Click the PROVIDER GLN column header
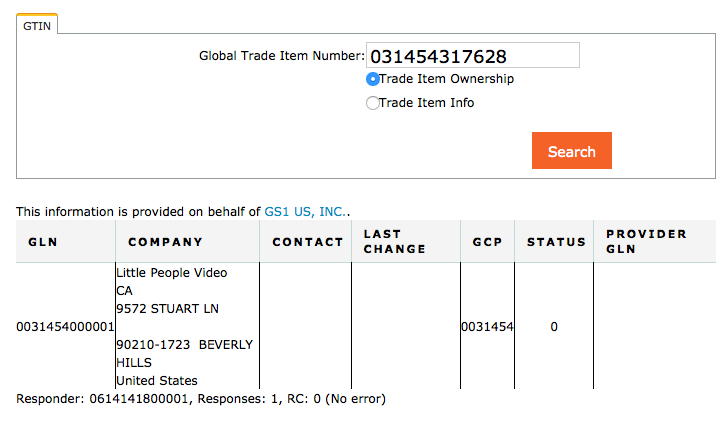This screenshot has height=421, width=720. [646, 241]
